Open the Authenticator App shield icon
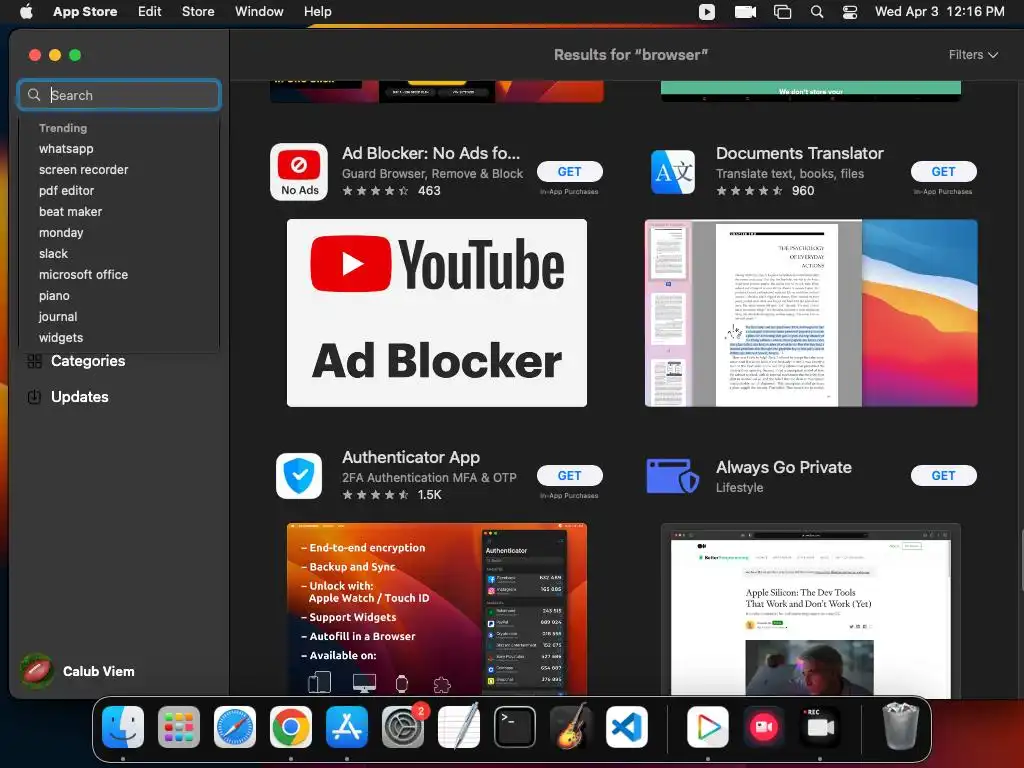Viewport: 1024px width, 768px height. coord(299,475)
